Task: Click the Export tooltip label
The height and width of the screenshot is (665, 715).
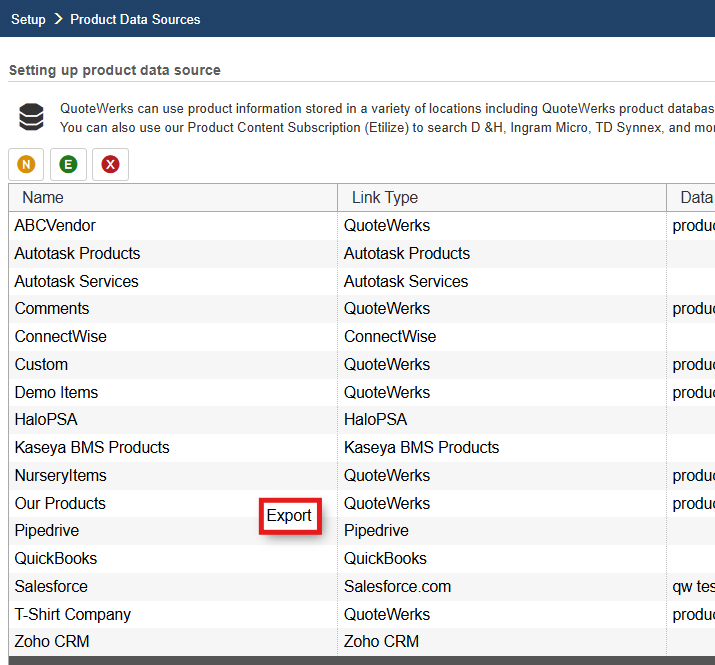Action: tap(289, 516)
